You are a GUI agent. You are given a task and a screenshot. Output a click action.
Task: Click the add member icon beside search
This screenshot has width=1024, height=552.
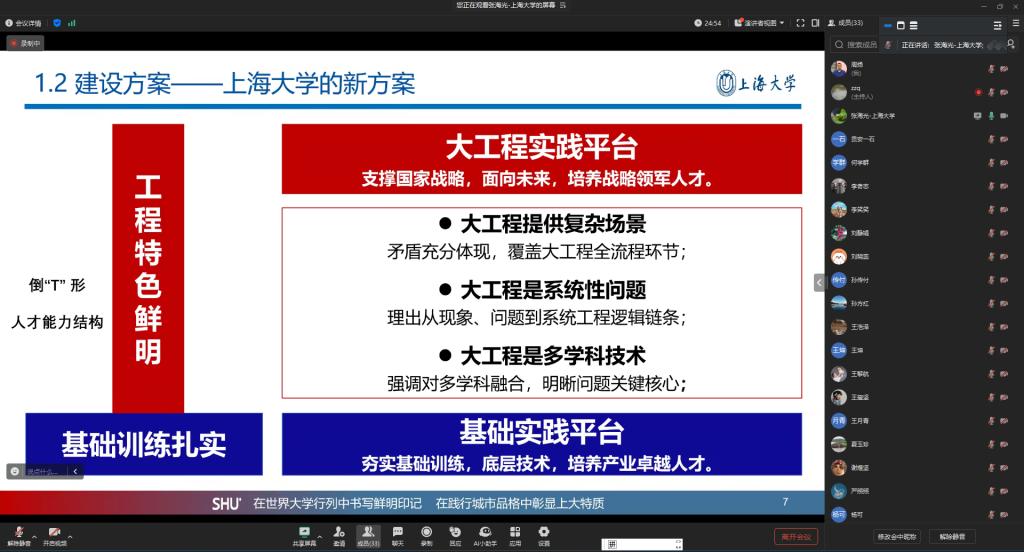(1011, 44)
